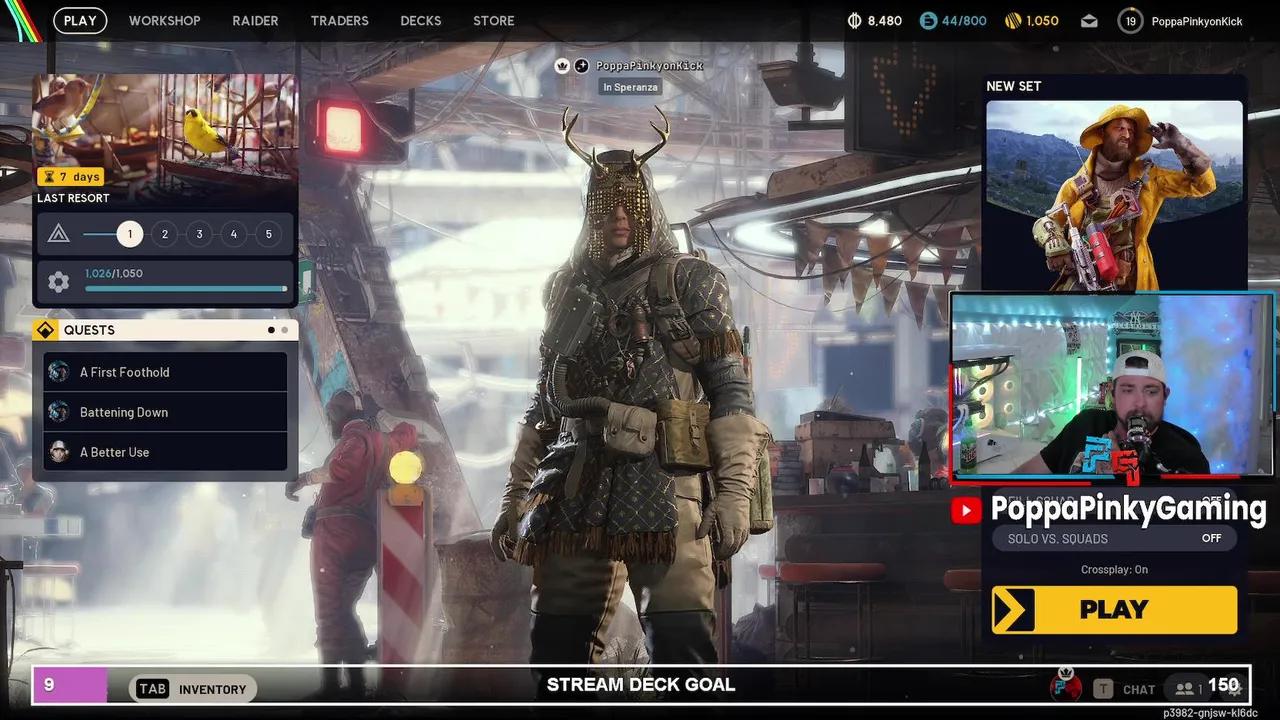Click the A First Foothold quest giver icon
Screen dimensions: 1280x720
point(59,372)
